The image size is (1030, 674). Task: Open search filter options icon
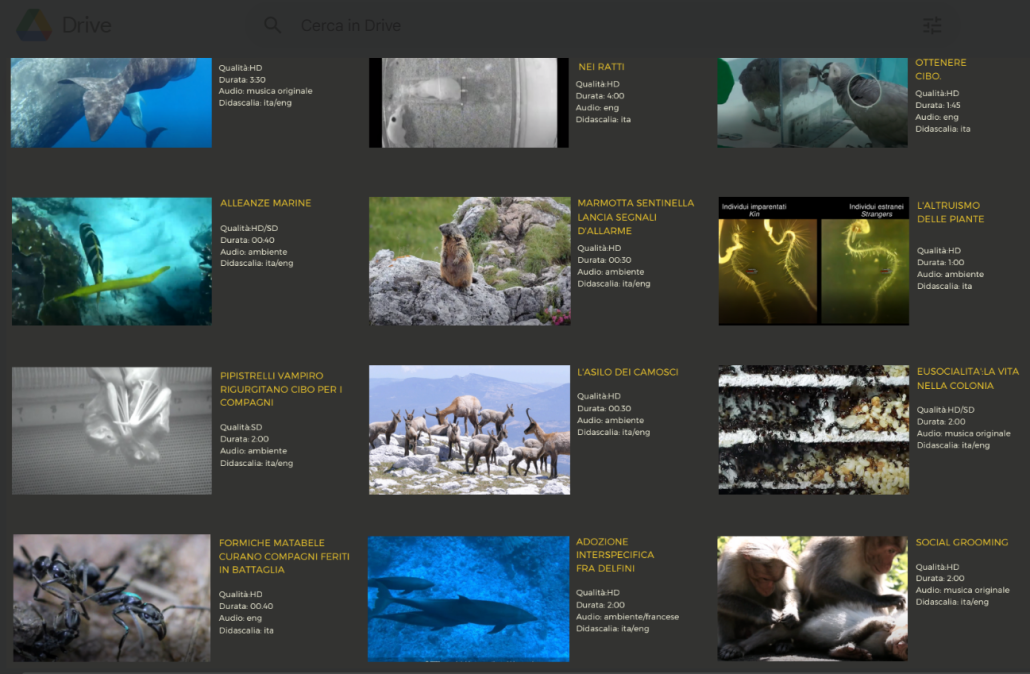(932, 26)
